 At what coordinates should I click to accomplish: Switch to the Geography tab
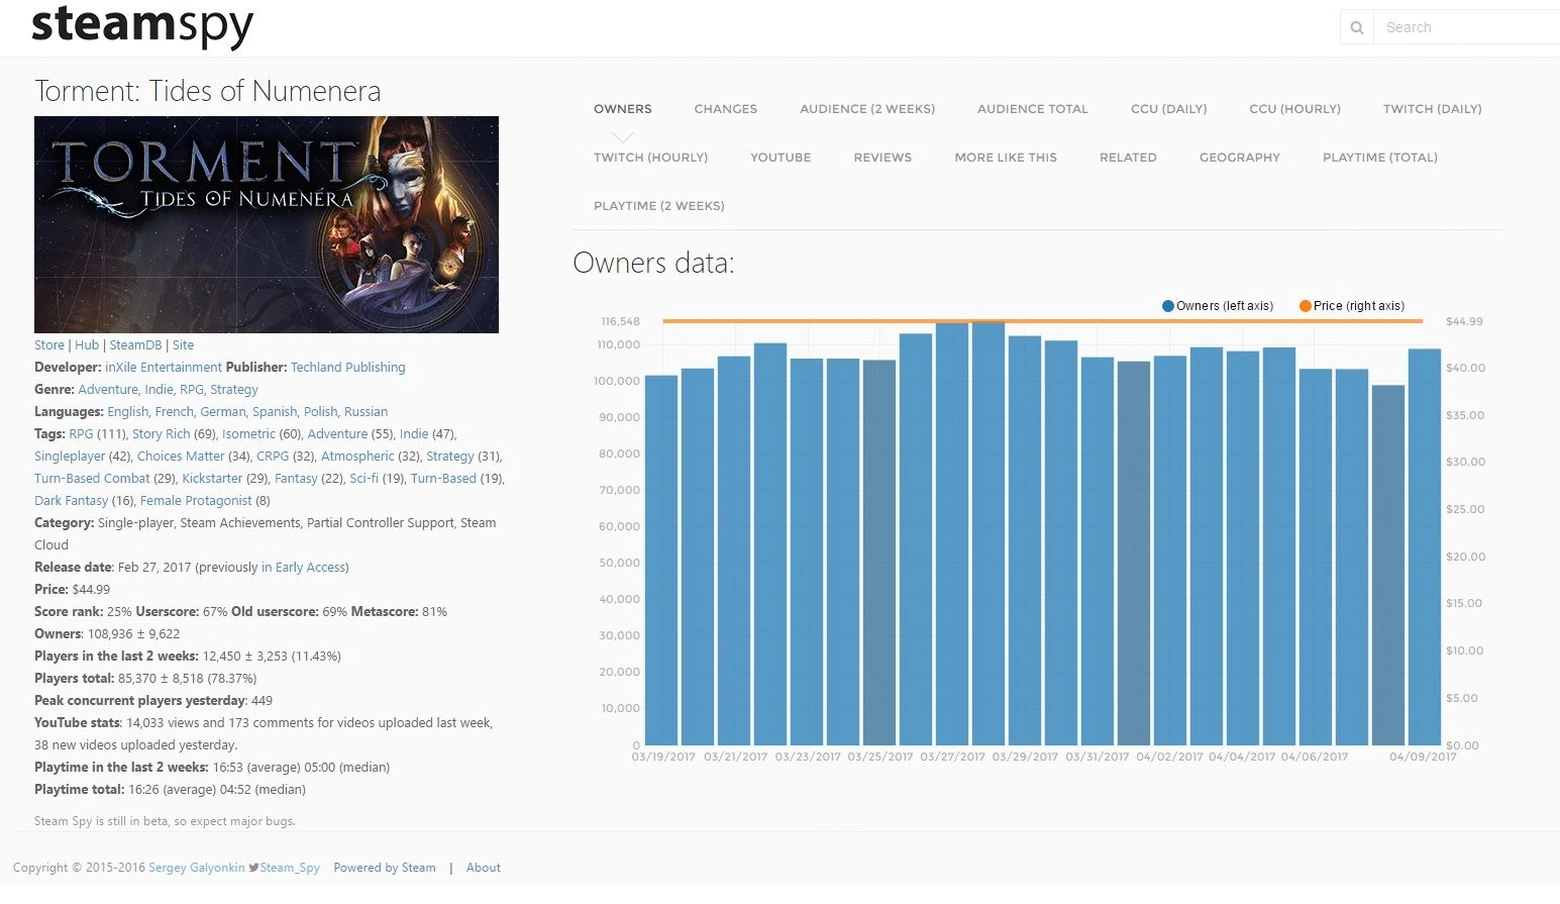(x=1239, y=158)
